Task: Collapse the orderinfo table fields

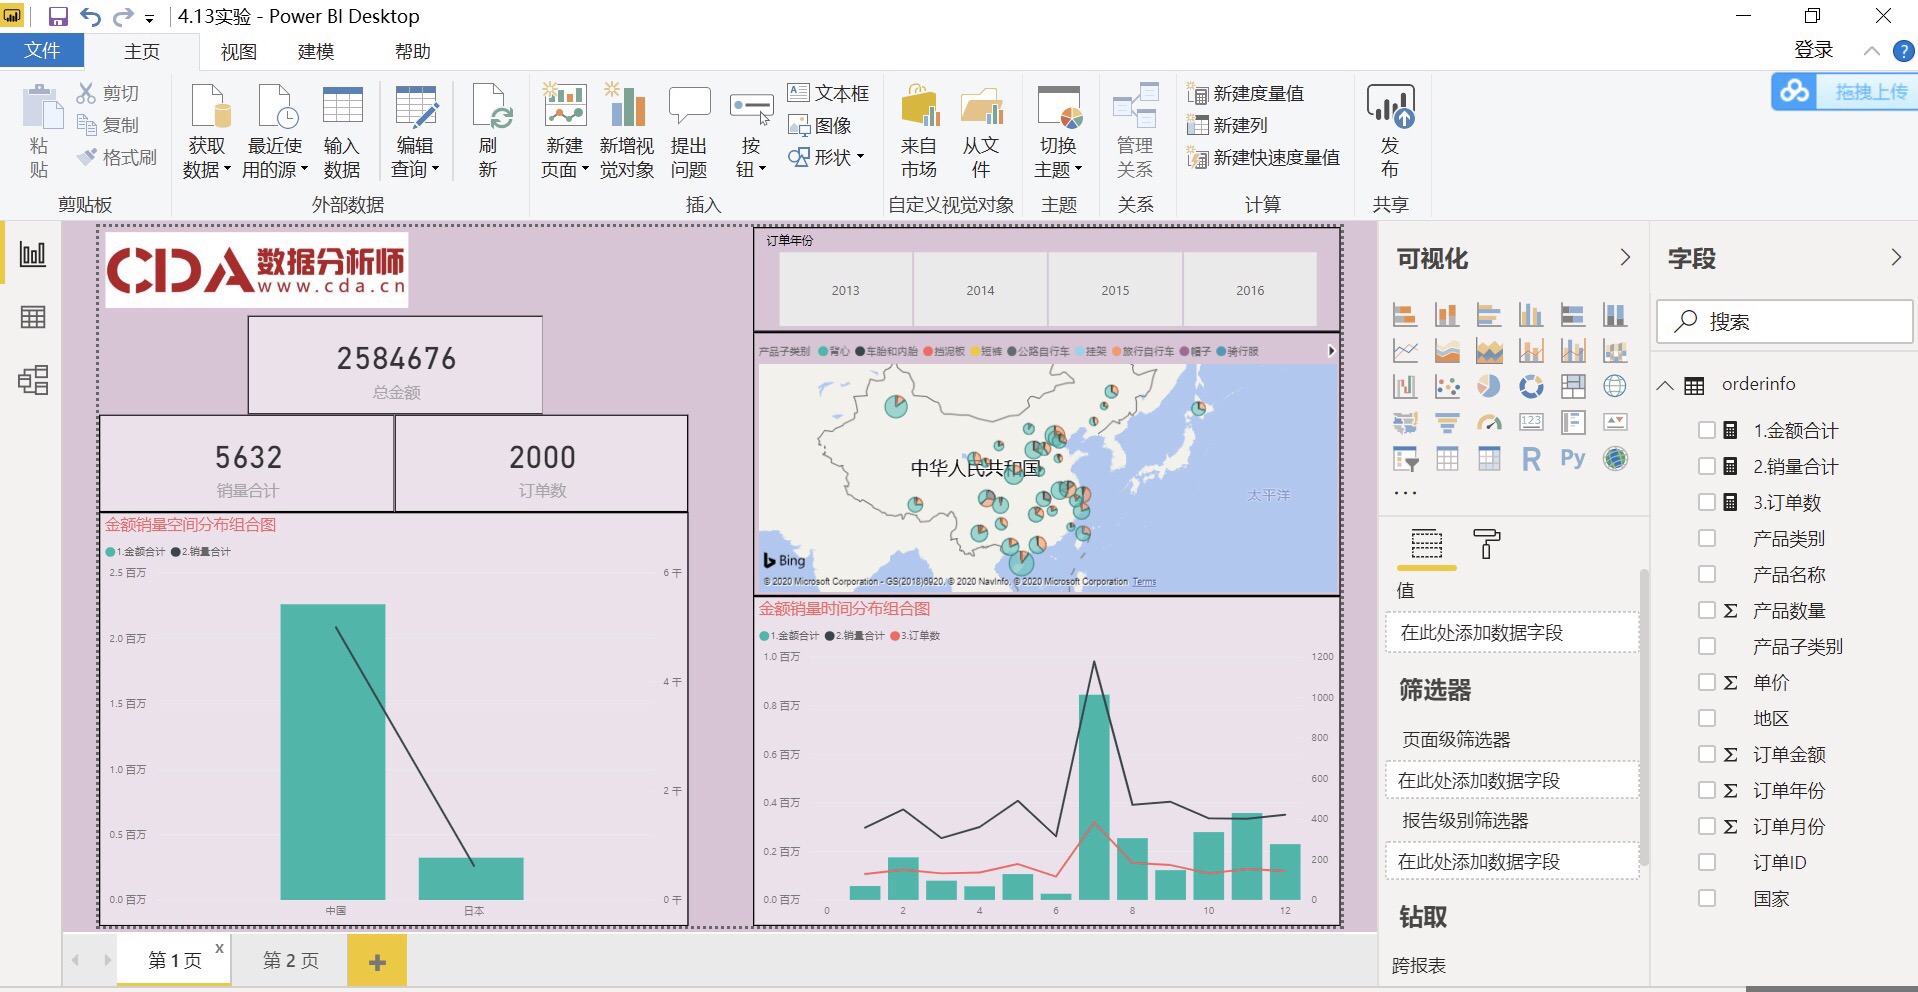Action: point(1665,385)
